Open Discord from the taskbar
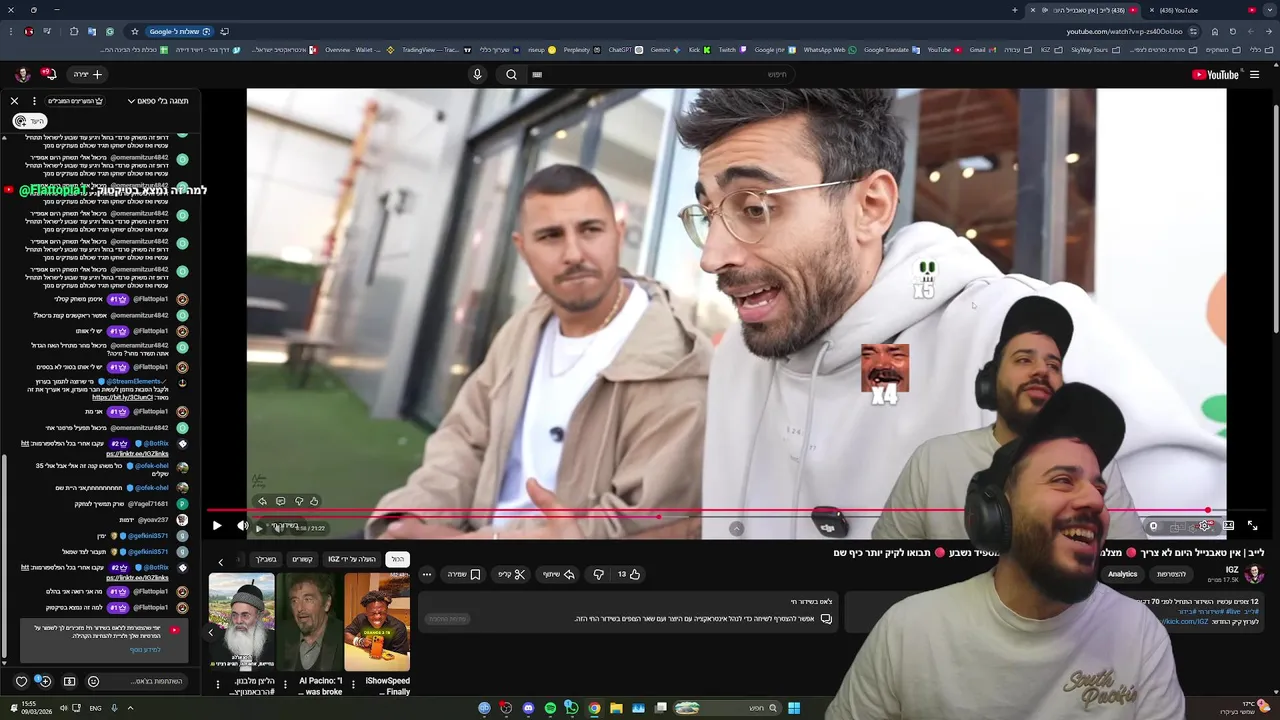The height and width of the screenshot is (720, 1280). click(528, 708)
